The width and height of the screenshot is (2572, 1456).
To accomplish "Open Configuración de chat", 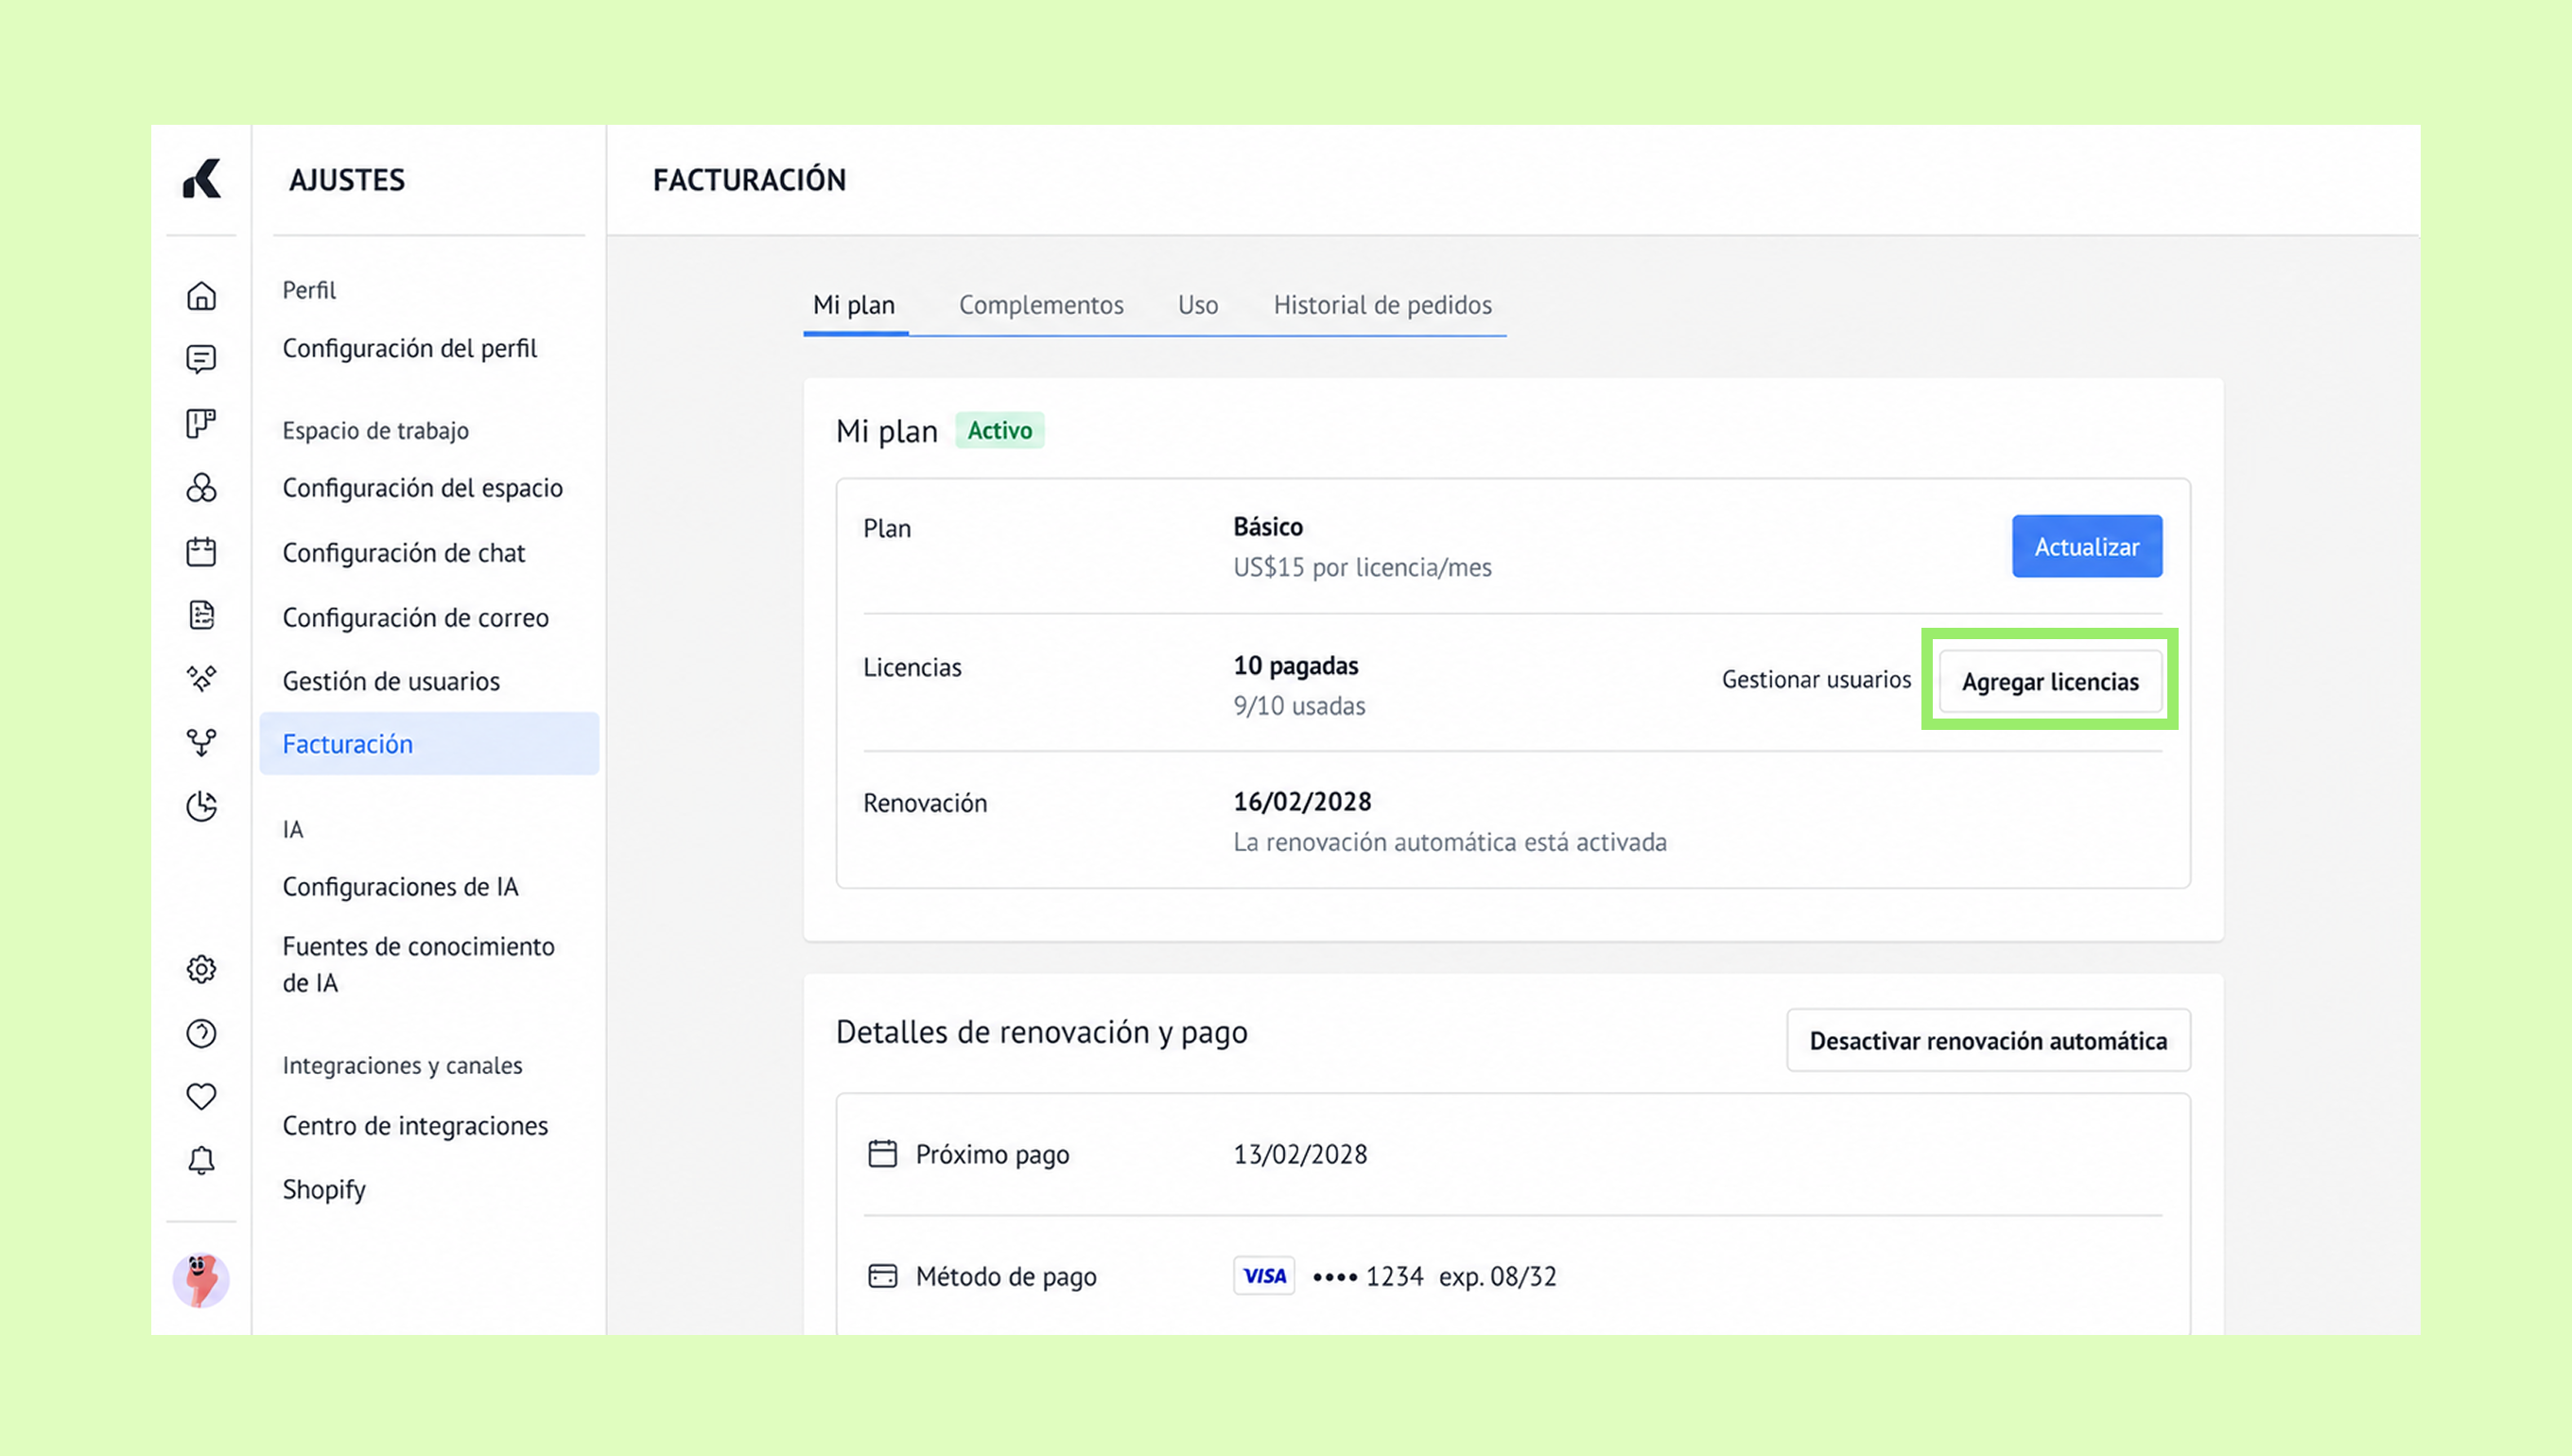I will [x=404, y=553].
